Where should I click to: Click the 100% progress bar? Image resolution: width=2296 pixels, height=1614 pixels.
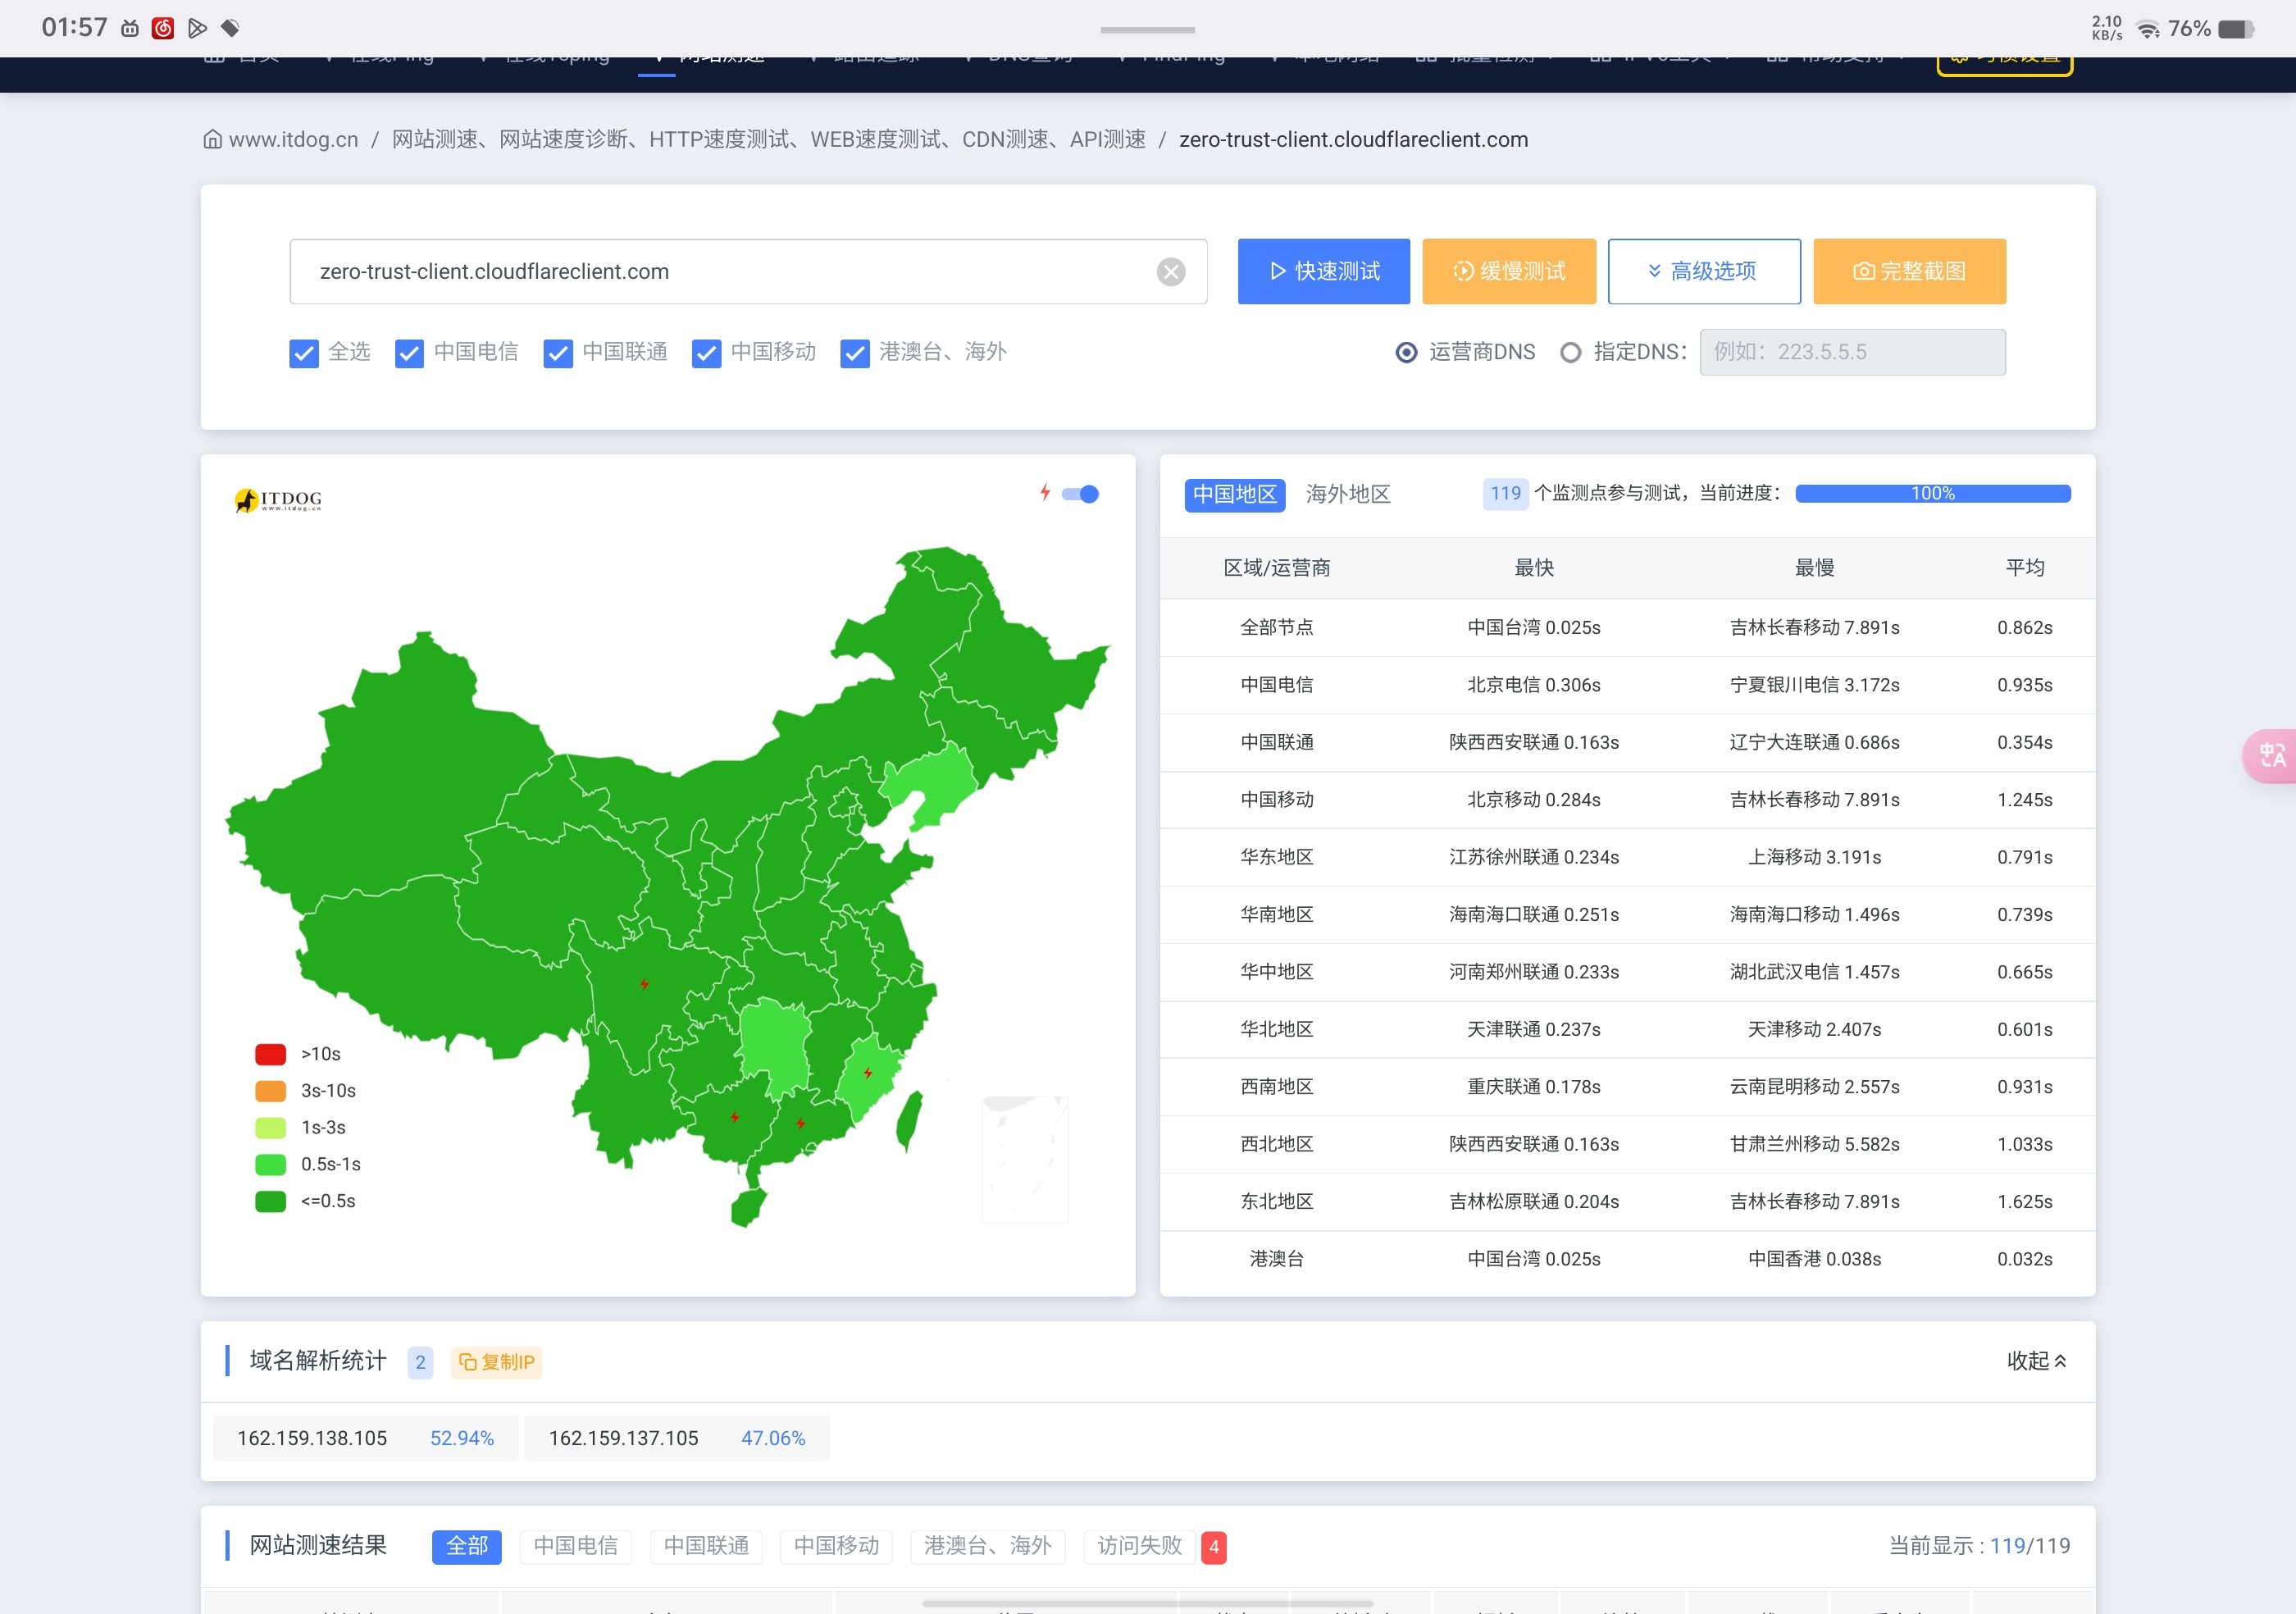(x=1932, y=493)
